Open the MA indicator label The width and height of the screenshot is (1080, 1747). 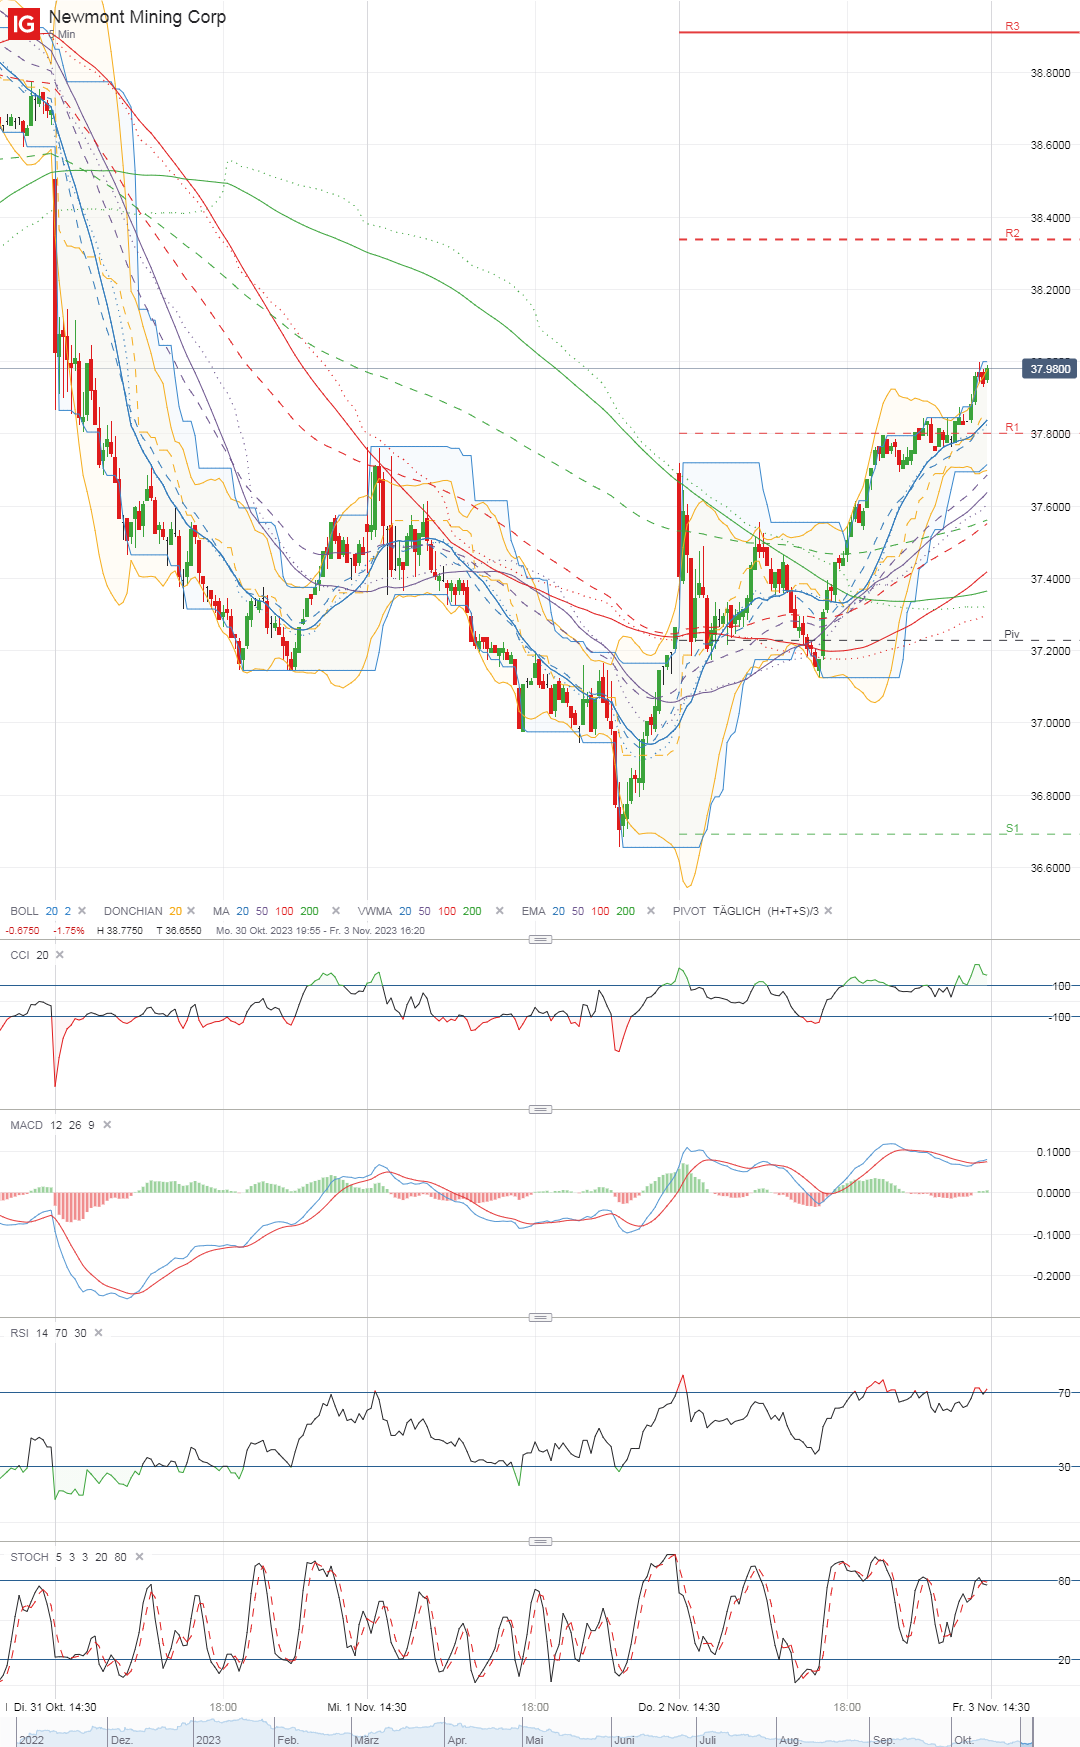pos(221,911)
